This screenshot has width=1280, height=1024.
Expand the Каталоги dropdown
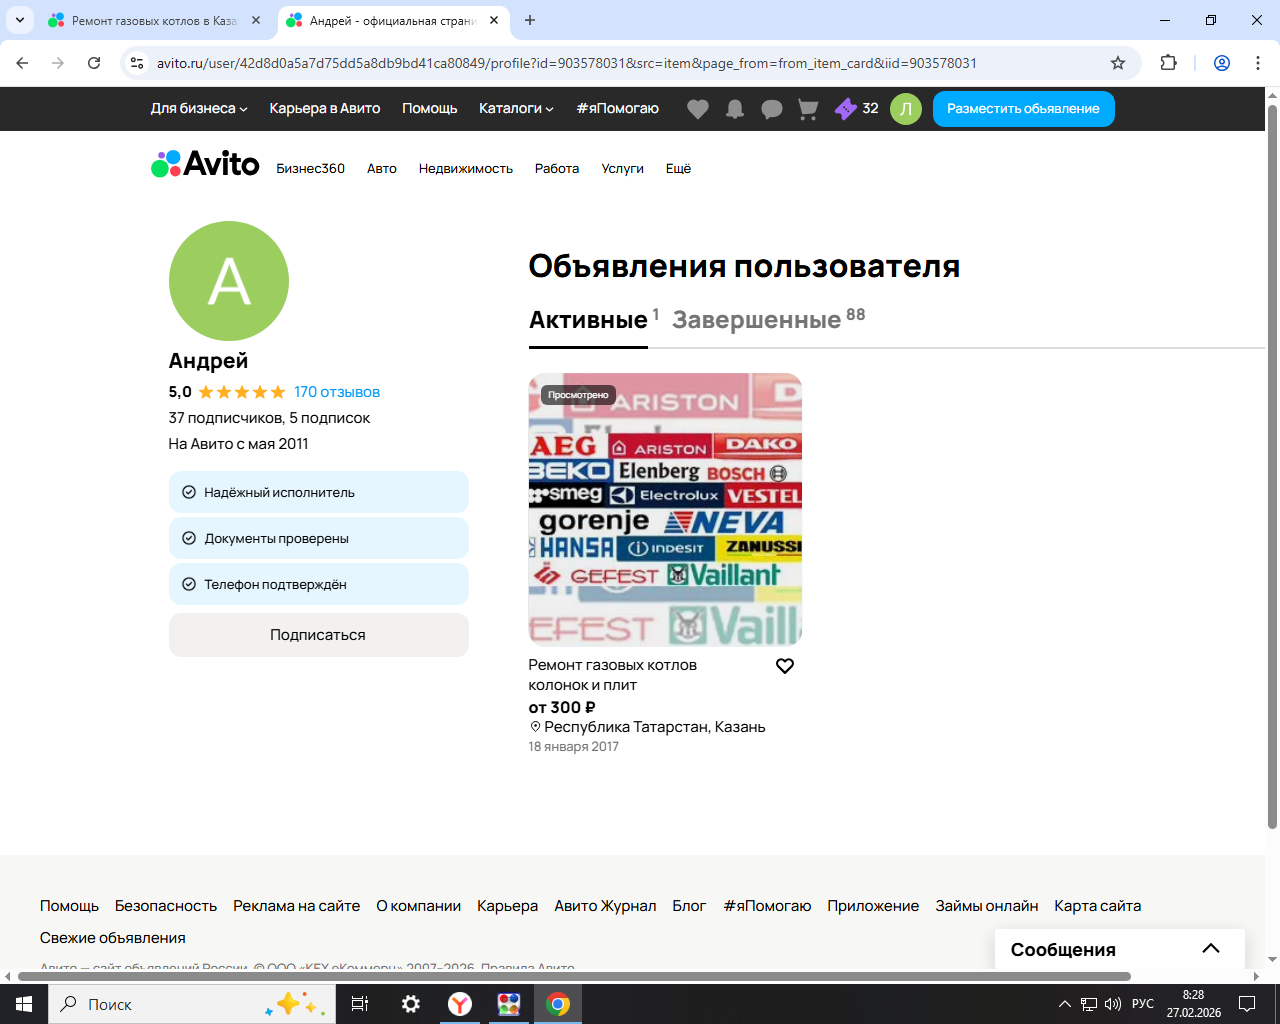coord(516,109)
